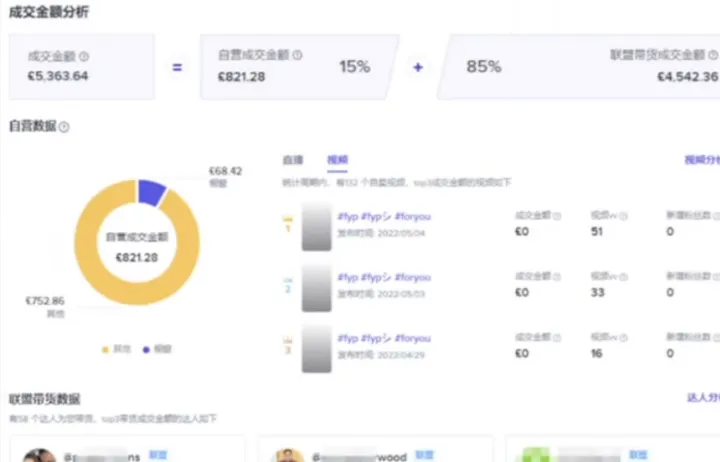This screenshot has height=462, width=720.
Task: Click 联盟 tag beside creator ending 'wood'
Action: pyautogui.click(x=424, y=455)
